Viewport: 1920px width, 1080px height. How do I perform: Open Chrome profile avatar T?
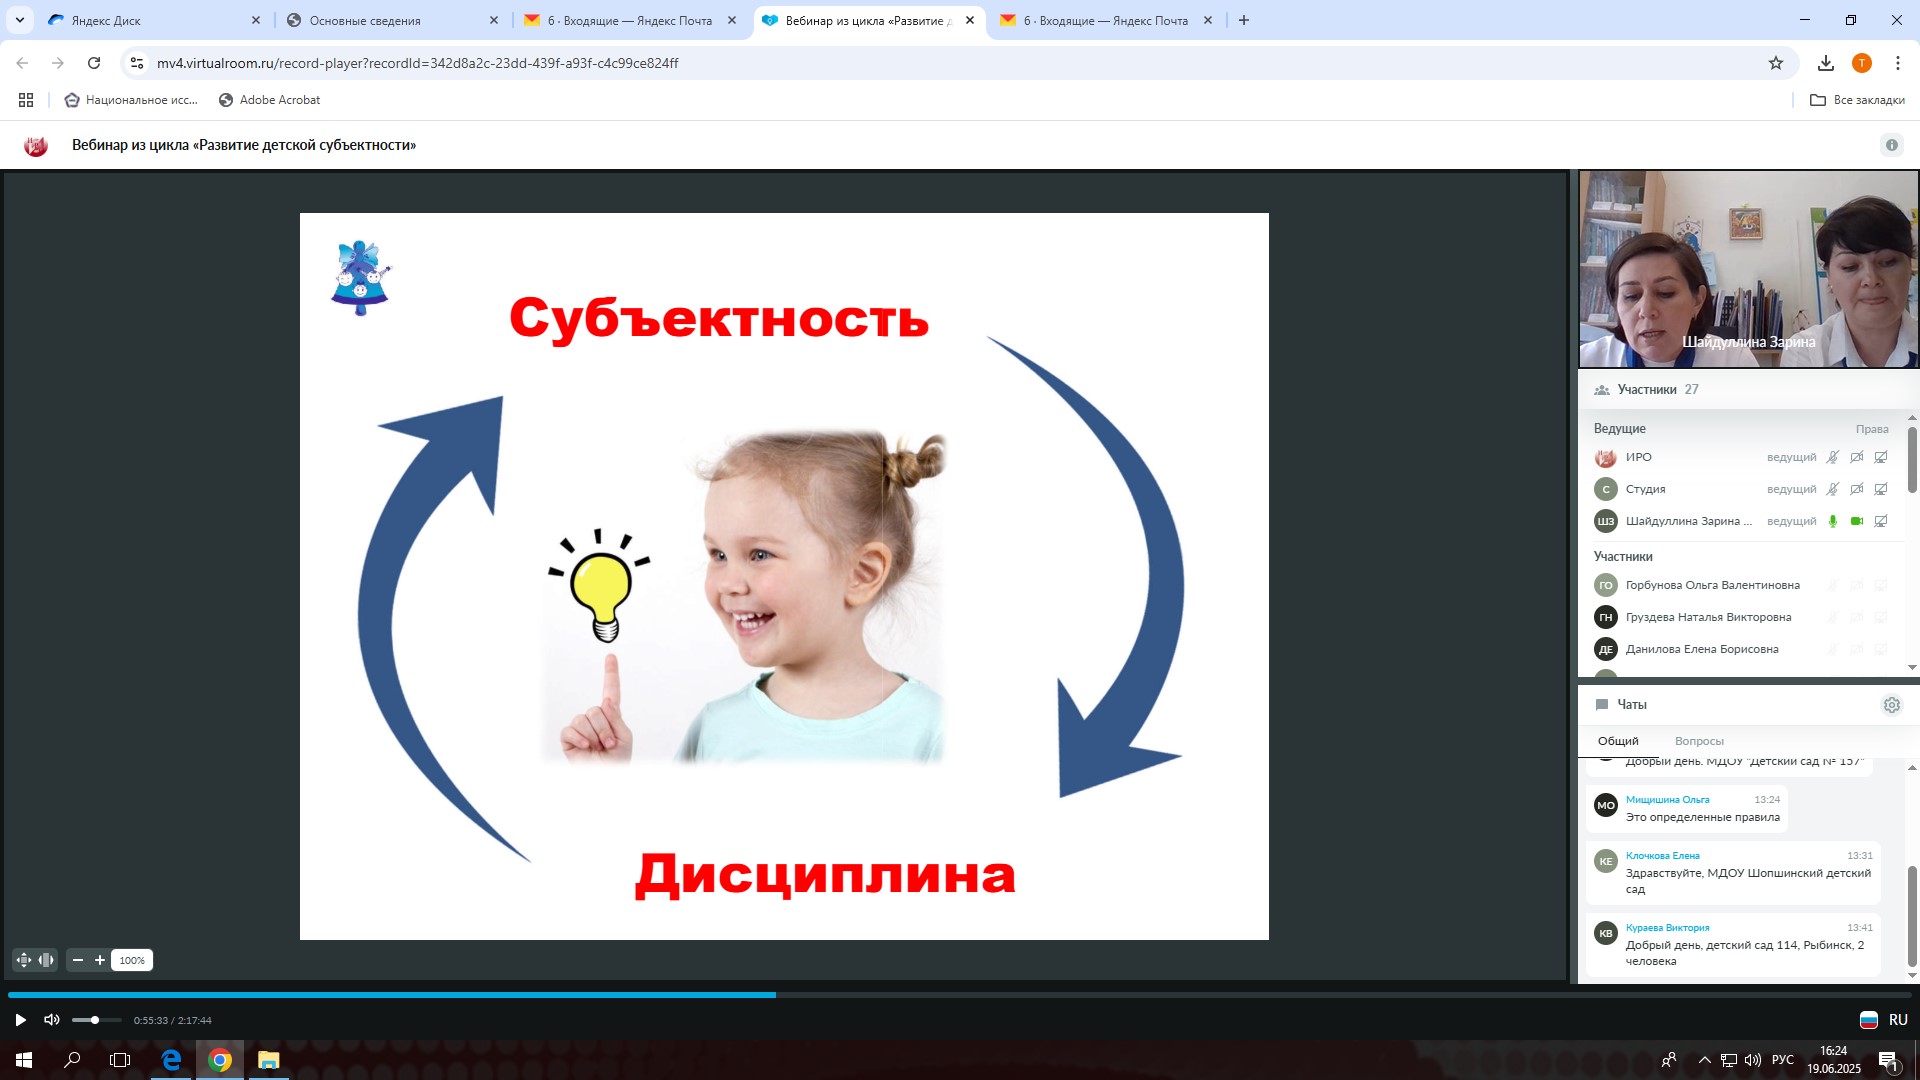[1861, 63]
